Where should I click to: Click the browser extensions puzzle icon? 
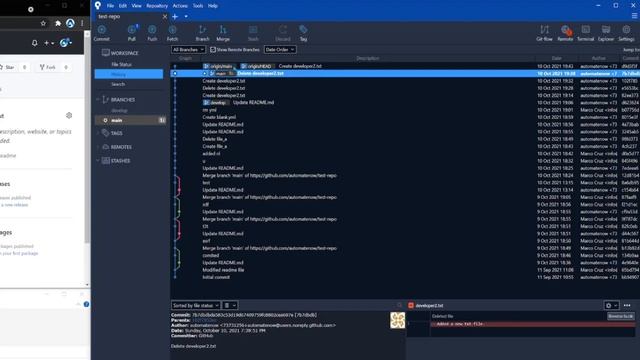(x=58, y=23)
